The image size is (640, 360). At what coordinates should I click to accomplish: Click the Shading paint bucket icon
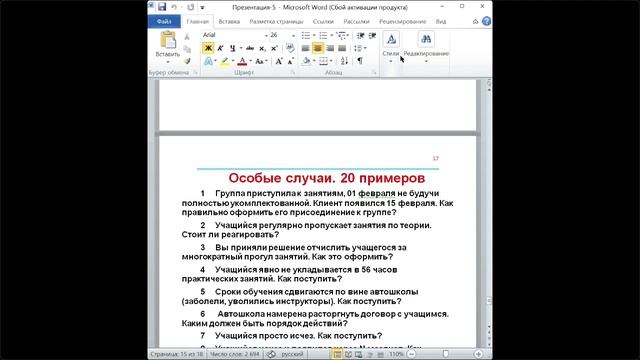307,61
